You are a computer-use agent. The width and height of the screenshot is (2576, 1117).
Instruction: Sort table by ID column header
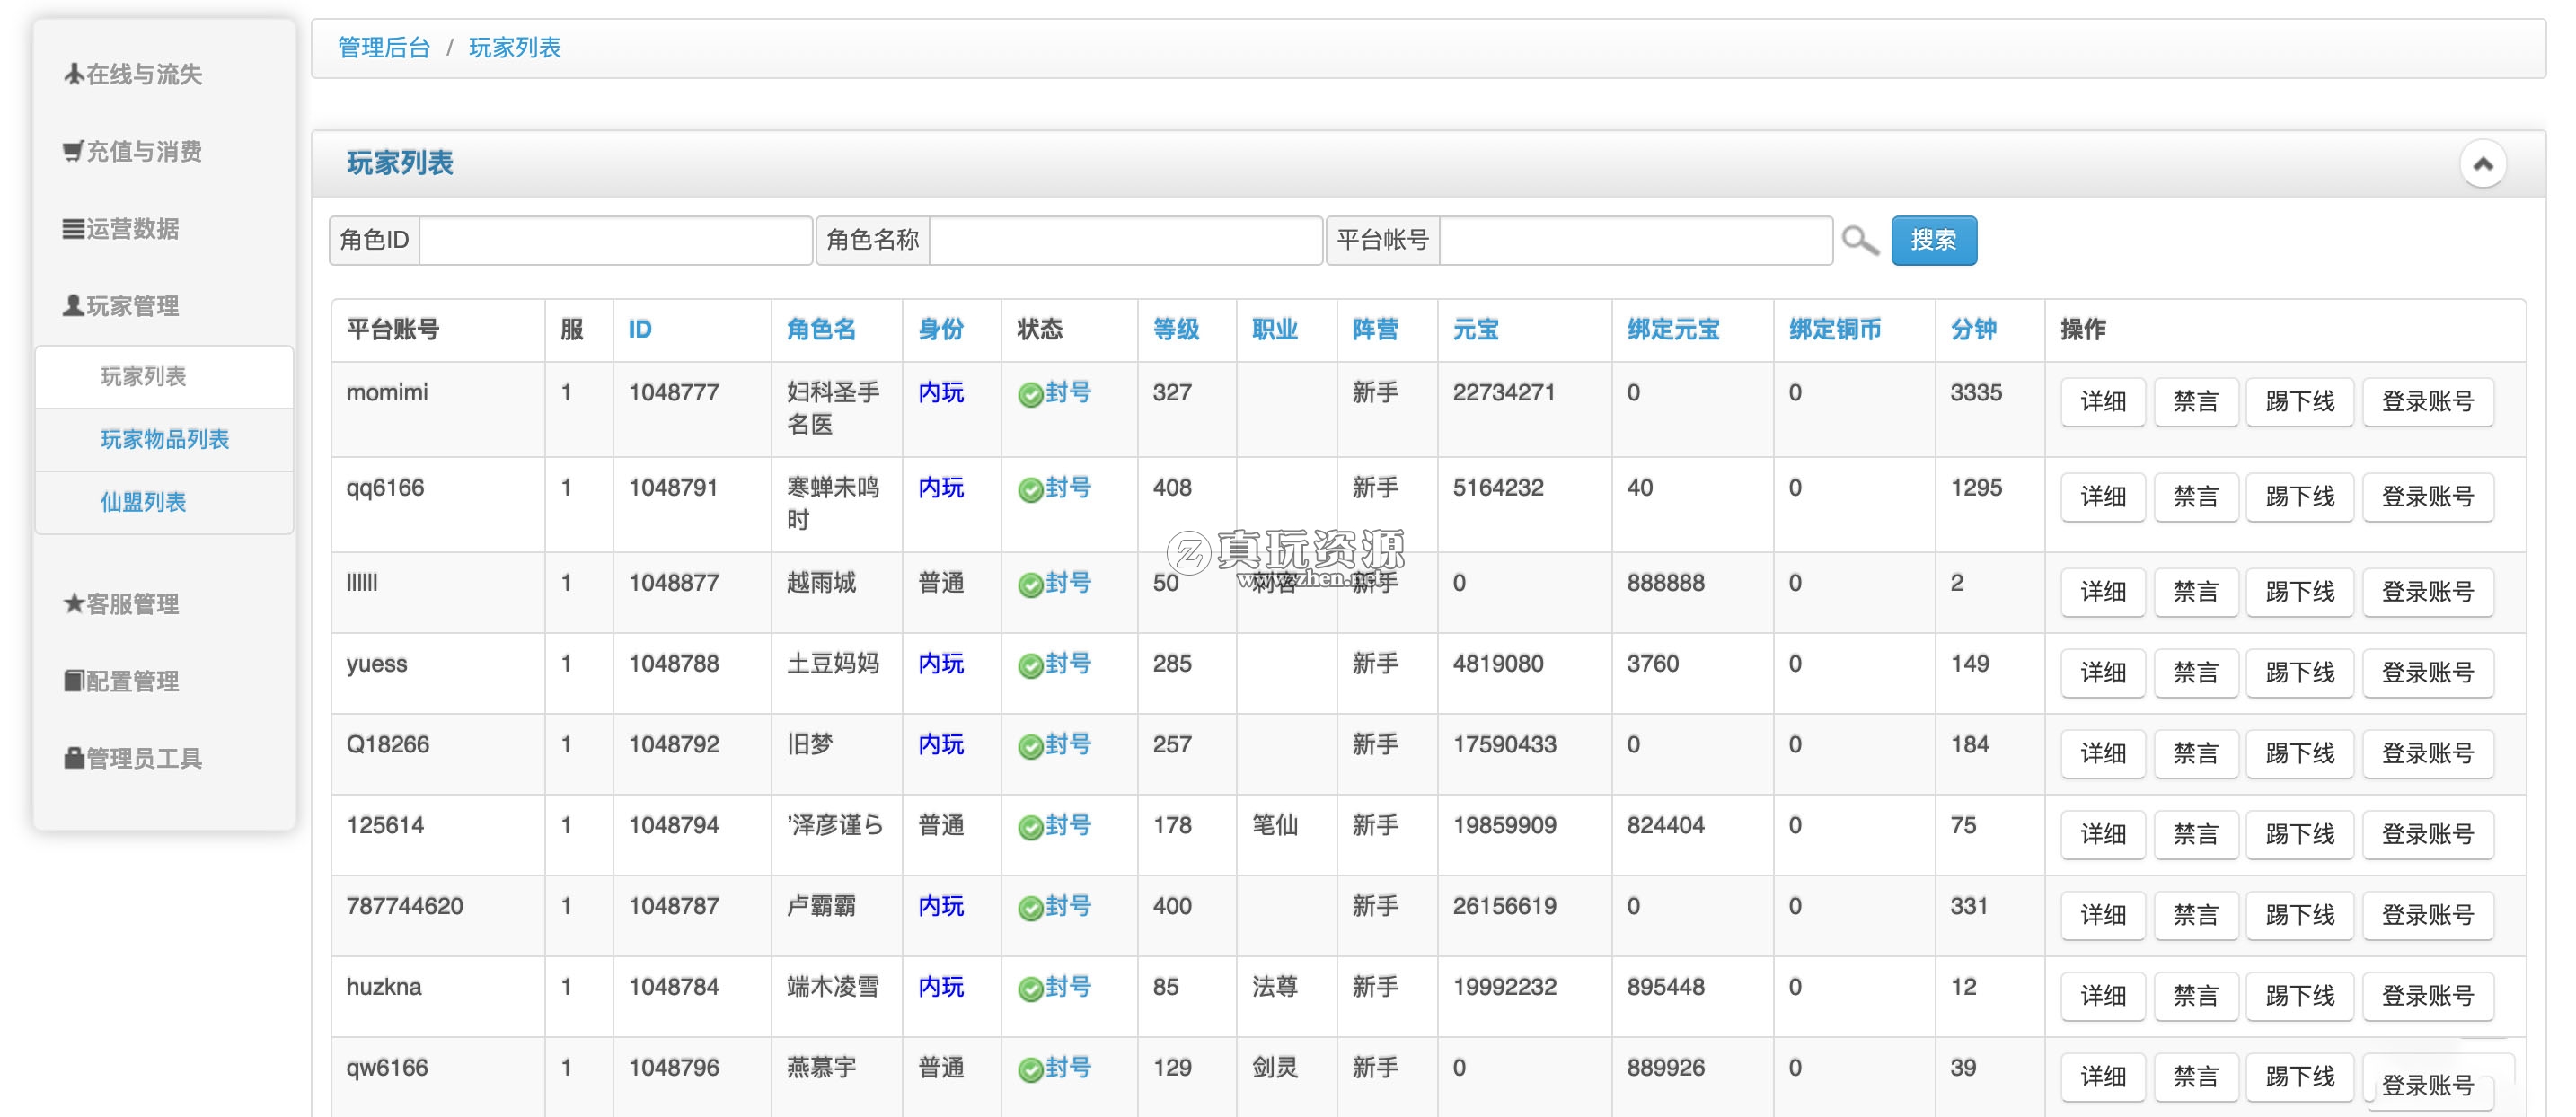[640, 329]
